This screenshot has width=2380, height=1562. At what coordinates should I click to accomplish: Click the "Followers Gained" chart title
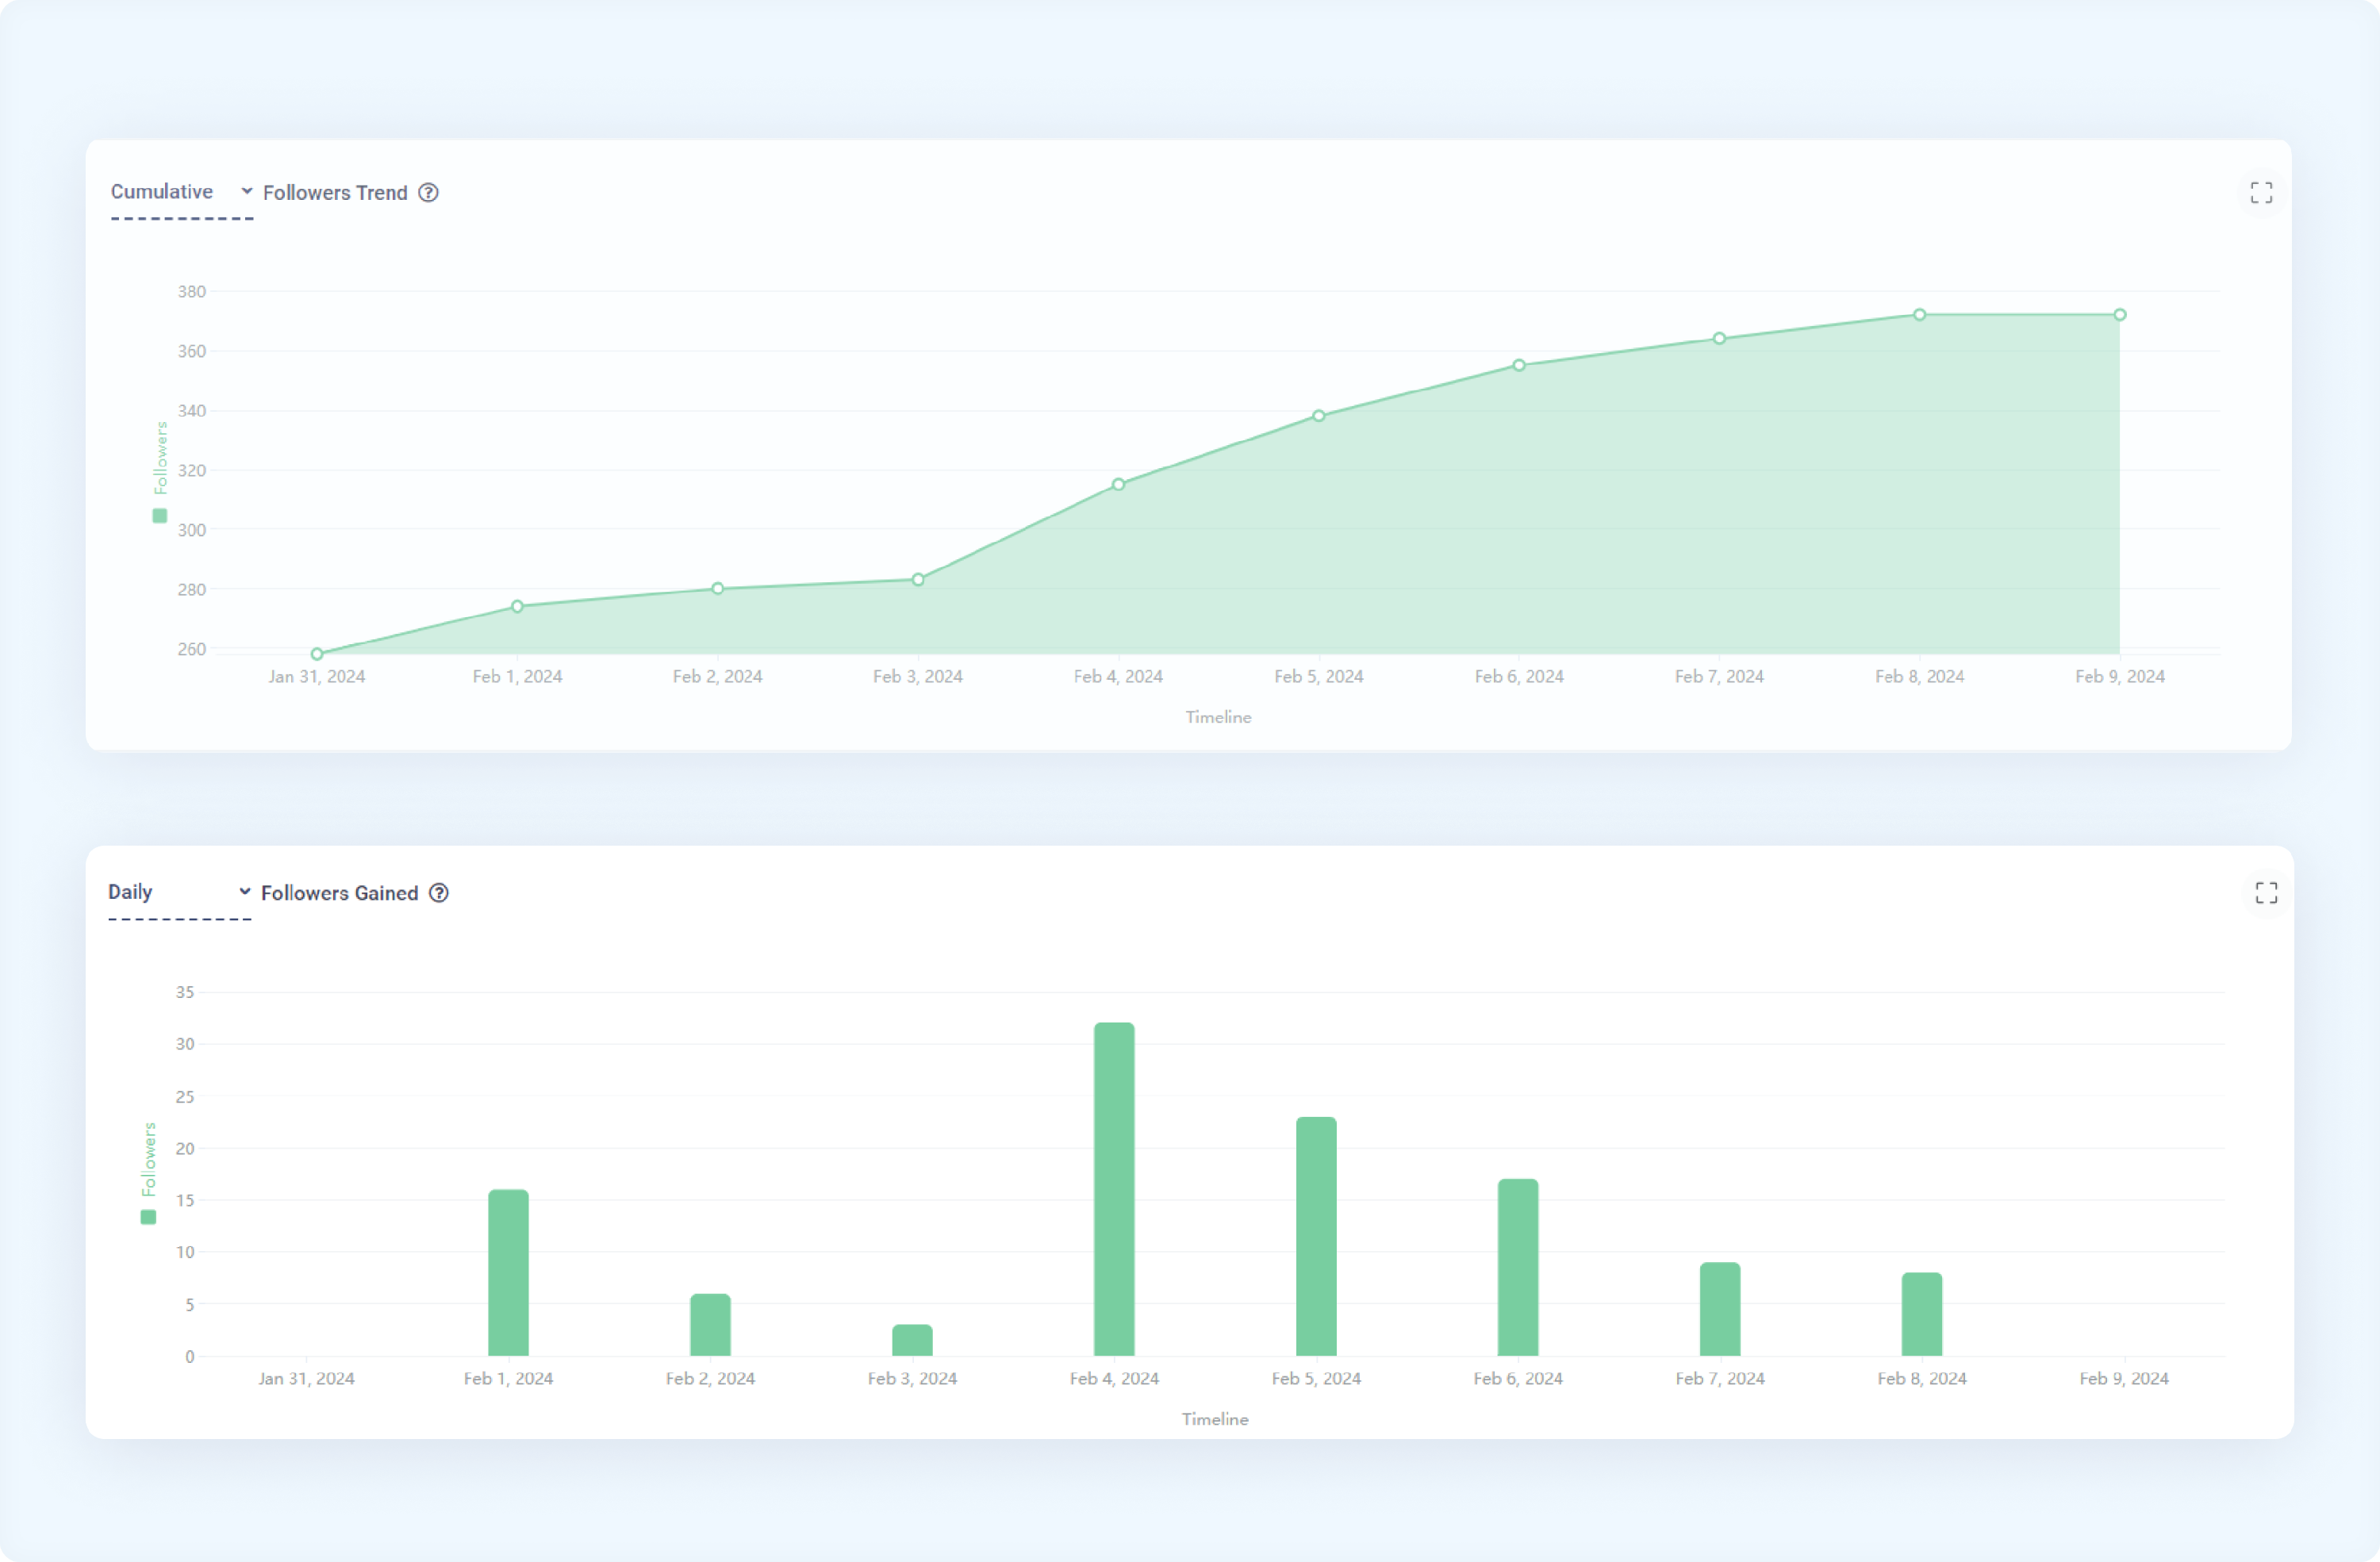pos(340,893)
